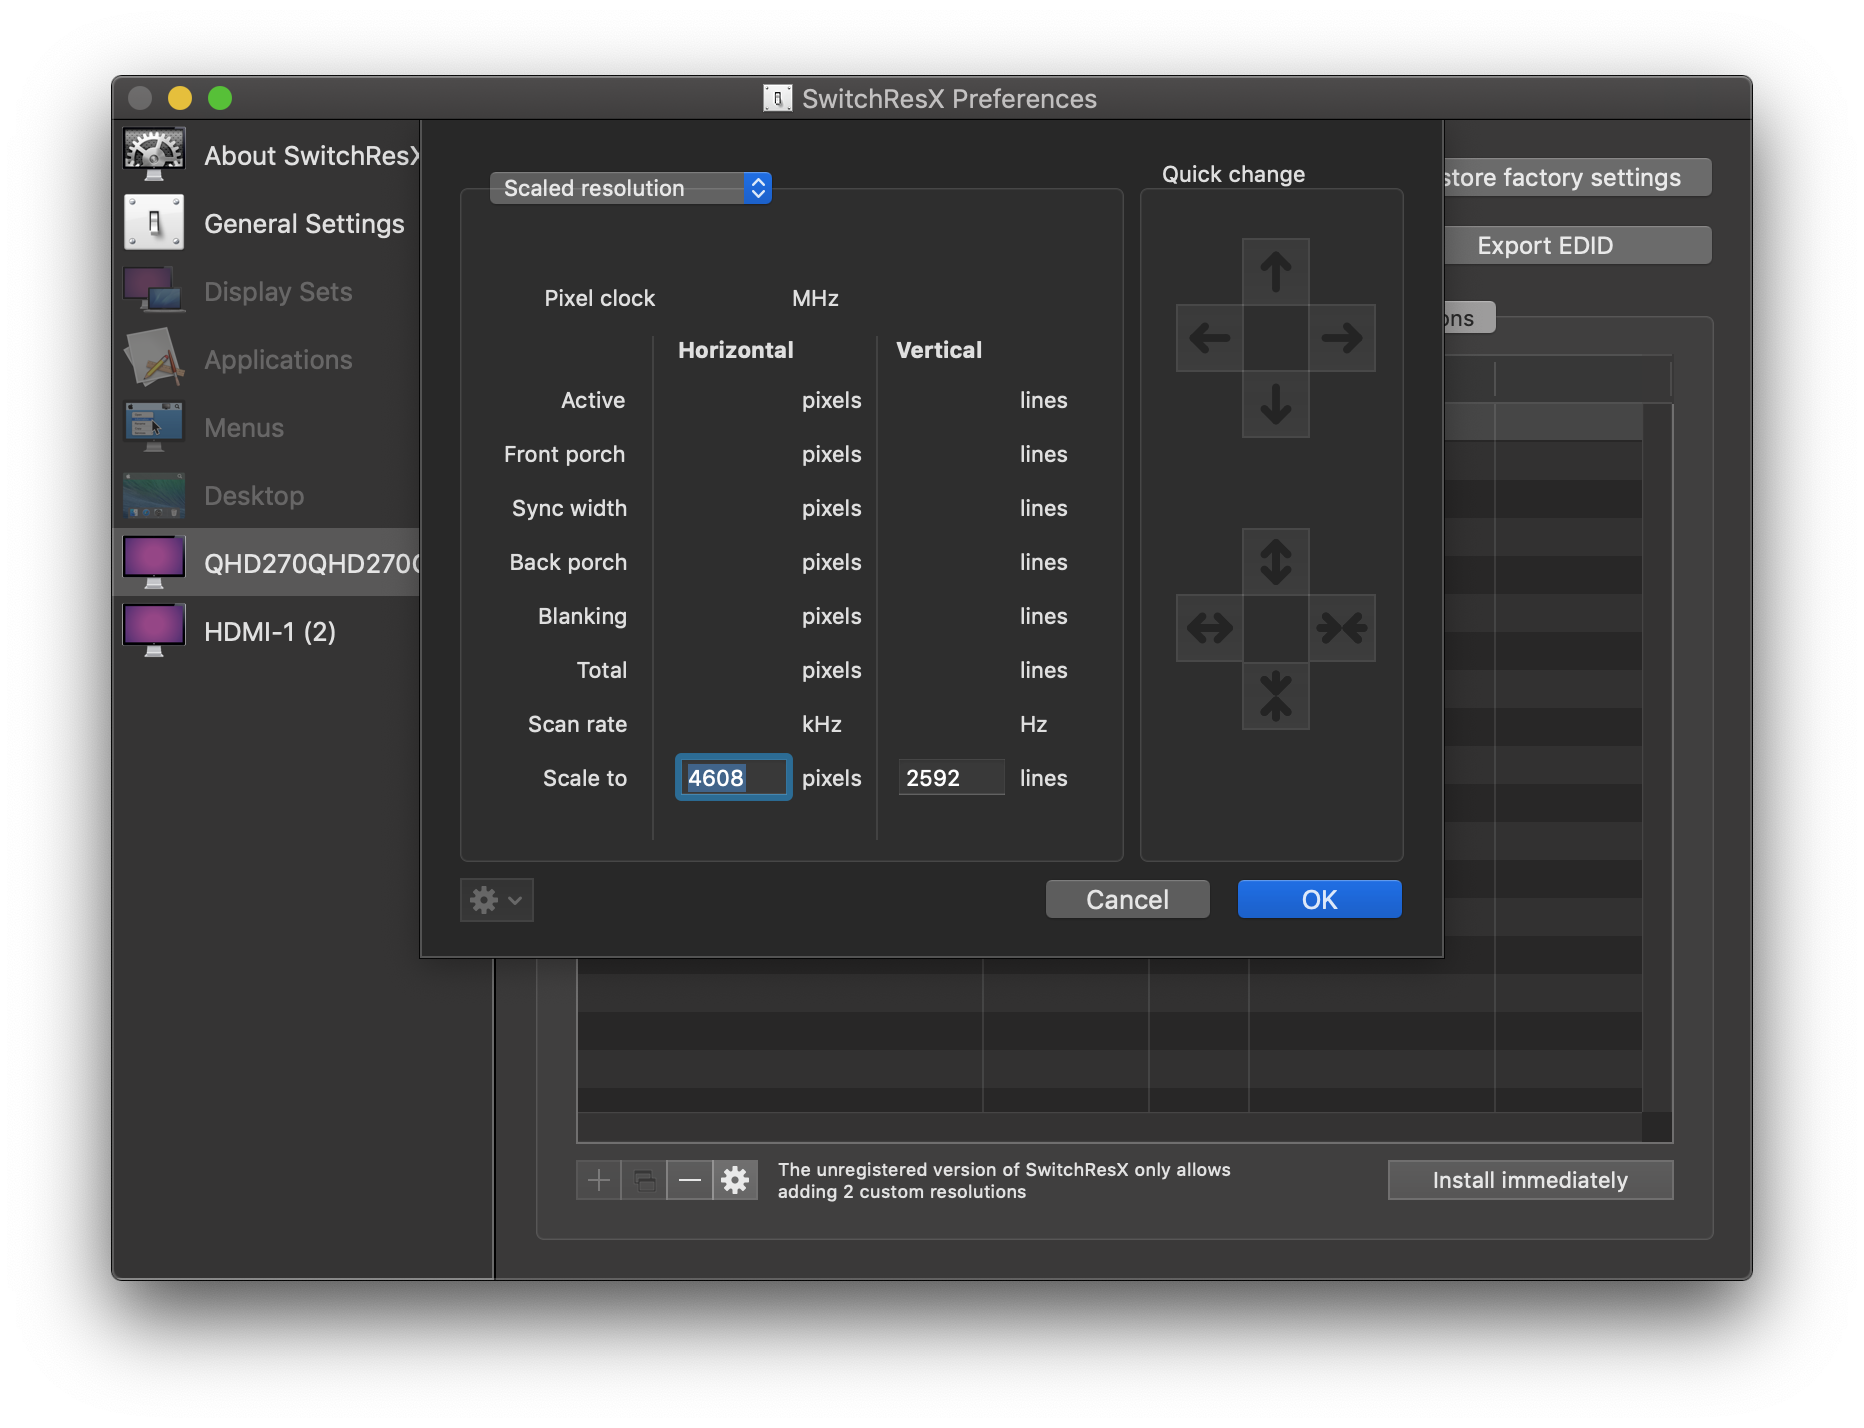The height and width of the screenshot is (1428, 1864).
Task: Click the duplicate resolution button
Action: tap(644, 1181)
